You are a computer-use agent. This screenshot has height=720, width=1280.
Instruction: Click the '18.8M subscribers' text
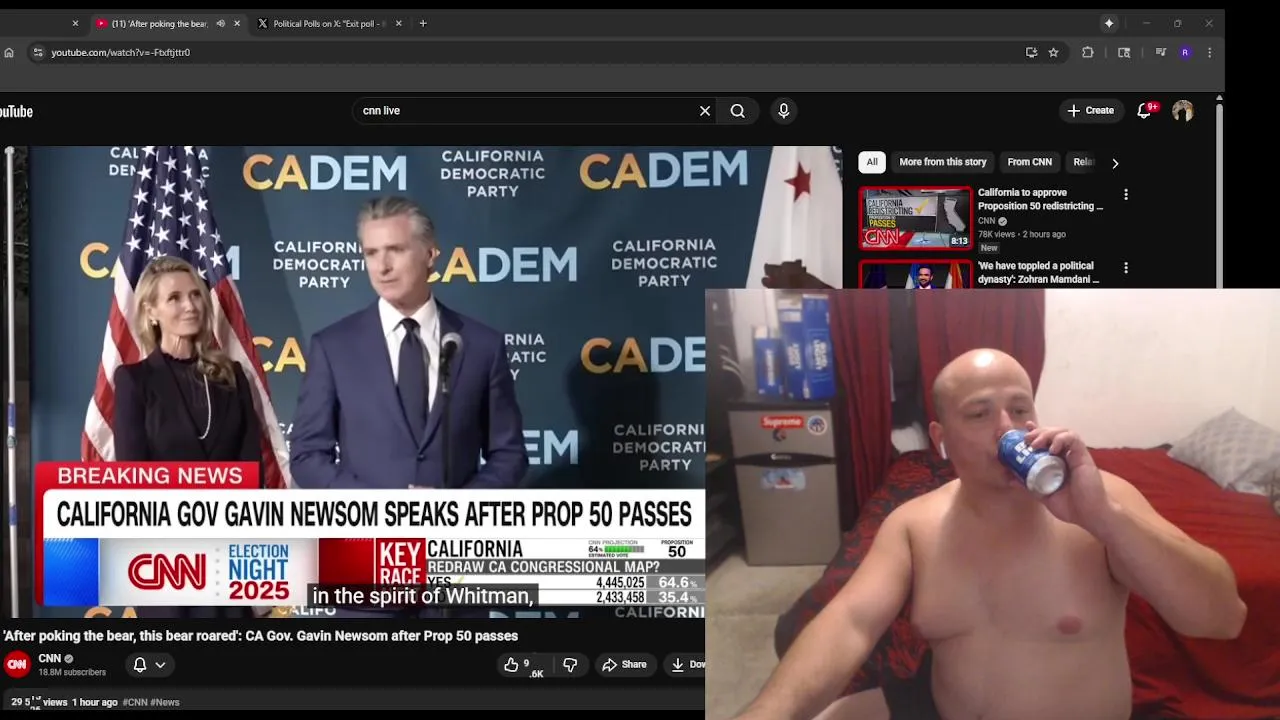coord(72,672)
